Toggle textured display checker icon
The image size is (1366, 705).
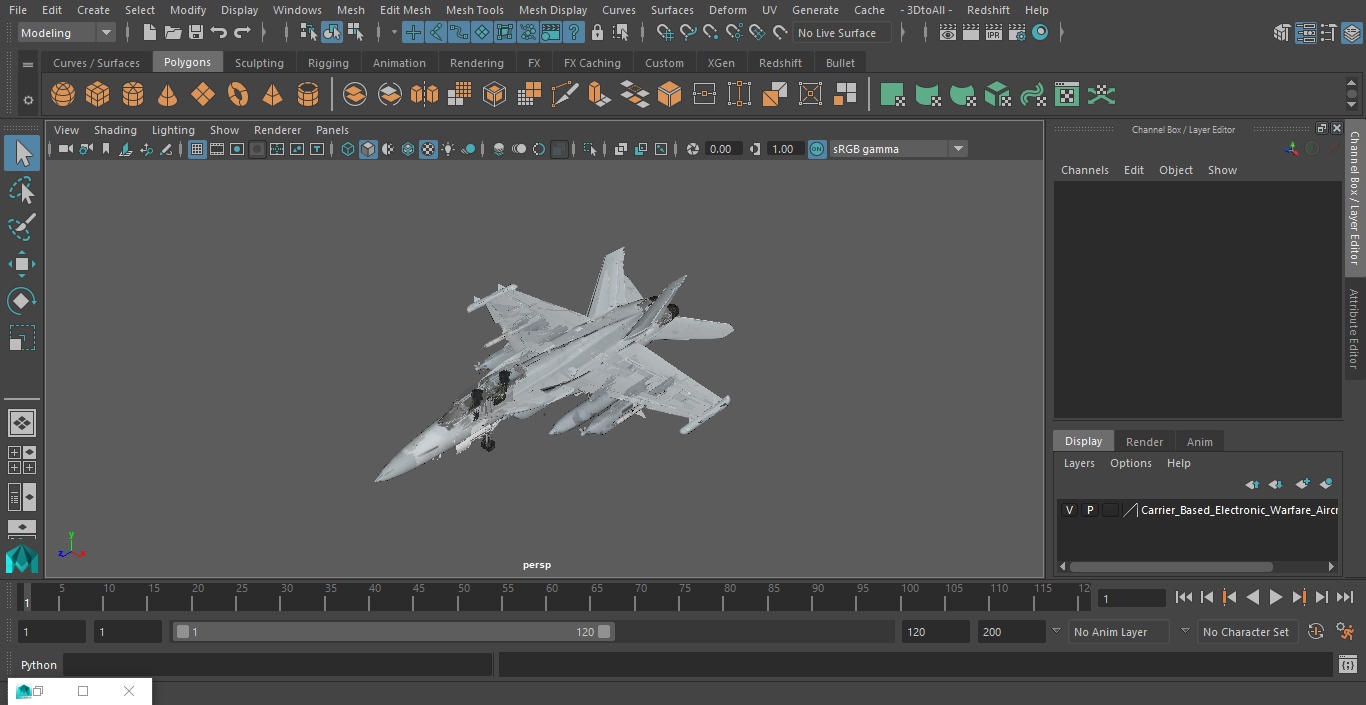tap(428, 149)
